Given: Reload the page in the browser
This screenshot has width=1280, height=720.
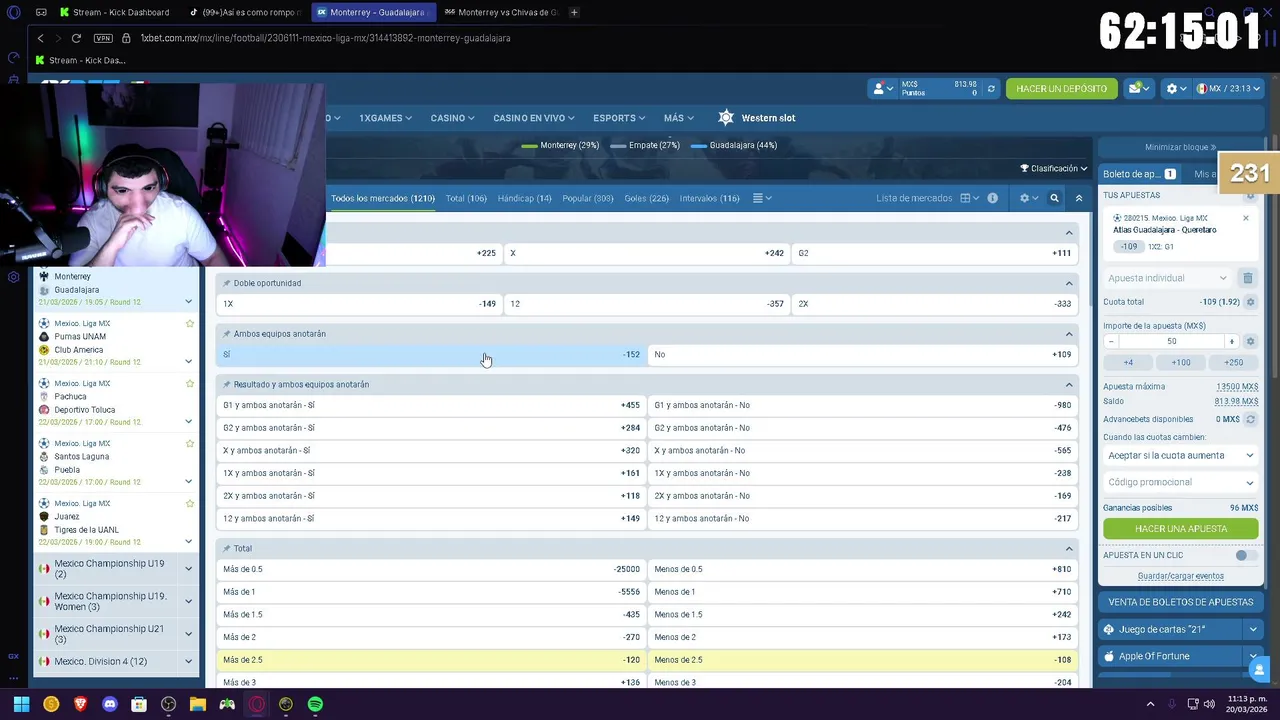Looking at the screenshot, I should [76, 38].
